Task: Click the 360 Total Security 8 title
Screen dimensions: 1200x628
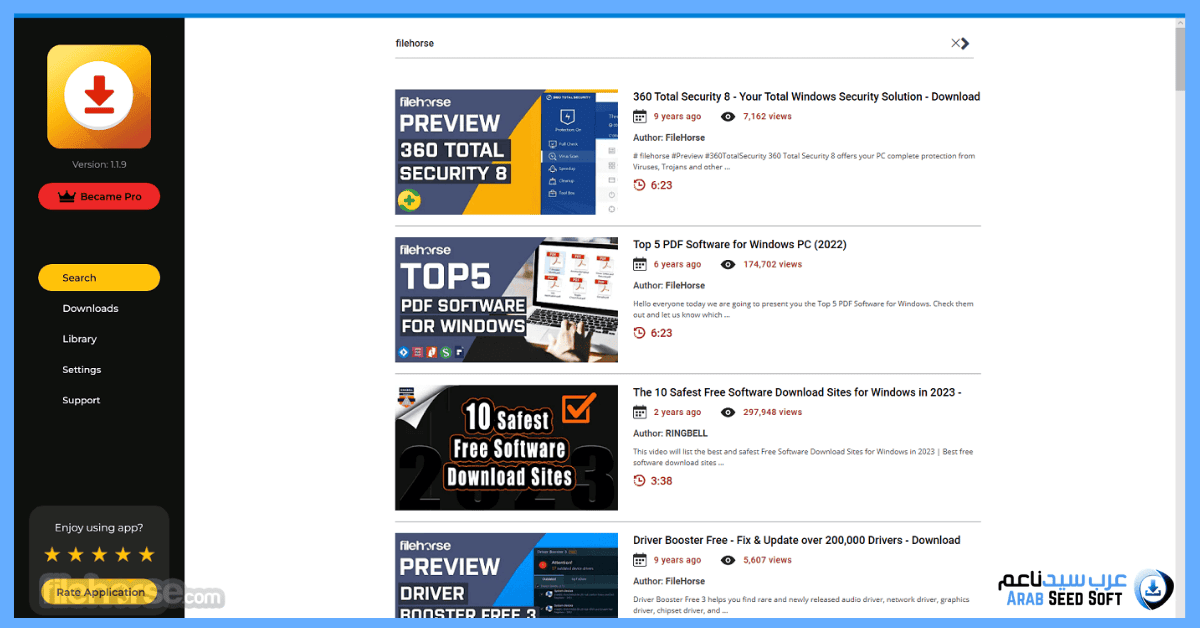Action: click(x=806, y=97)
